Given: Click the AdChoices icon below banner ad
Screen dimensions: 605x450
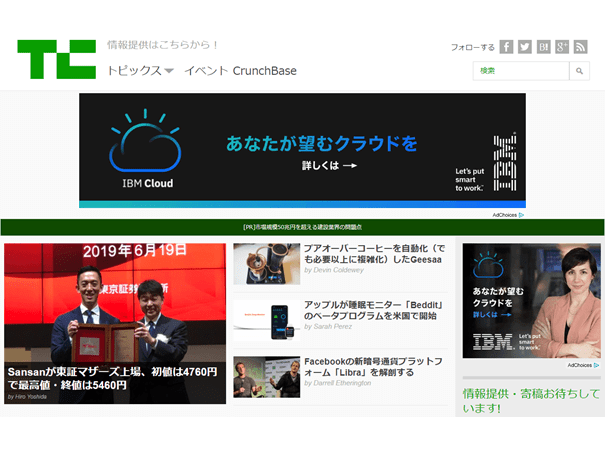Looking at the screenshot, I should (x=508, y=215).
